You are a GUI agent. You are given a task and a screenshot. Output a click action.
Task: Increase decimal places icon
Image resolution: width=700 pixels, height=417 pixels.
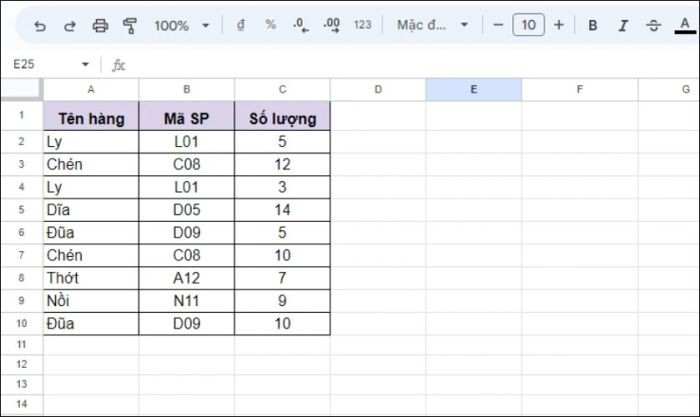[x=332, y=25]
